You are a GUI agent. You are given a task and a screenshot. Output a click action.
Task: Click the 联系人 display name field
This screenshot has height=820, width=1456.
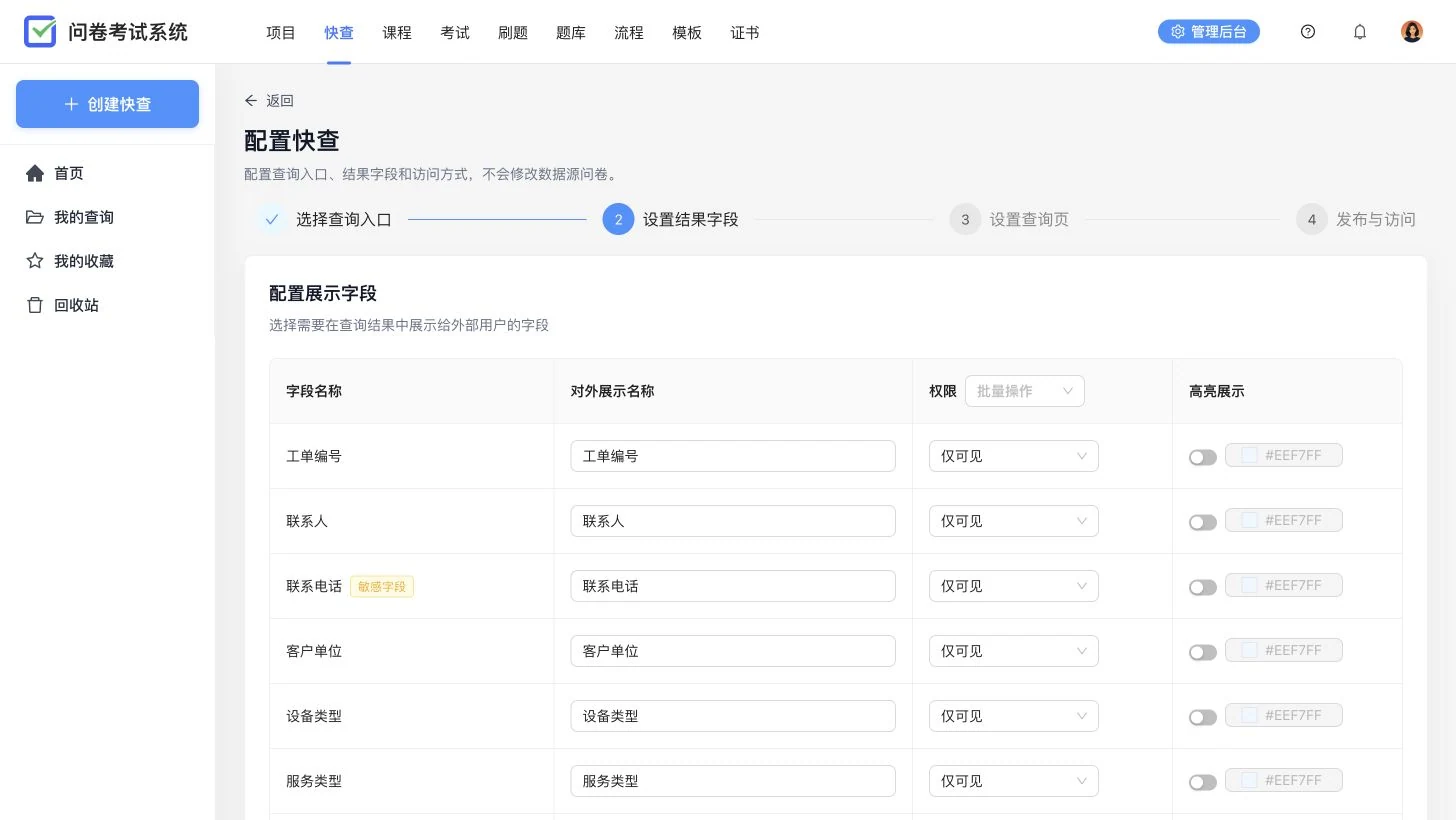(733, 521)
